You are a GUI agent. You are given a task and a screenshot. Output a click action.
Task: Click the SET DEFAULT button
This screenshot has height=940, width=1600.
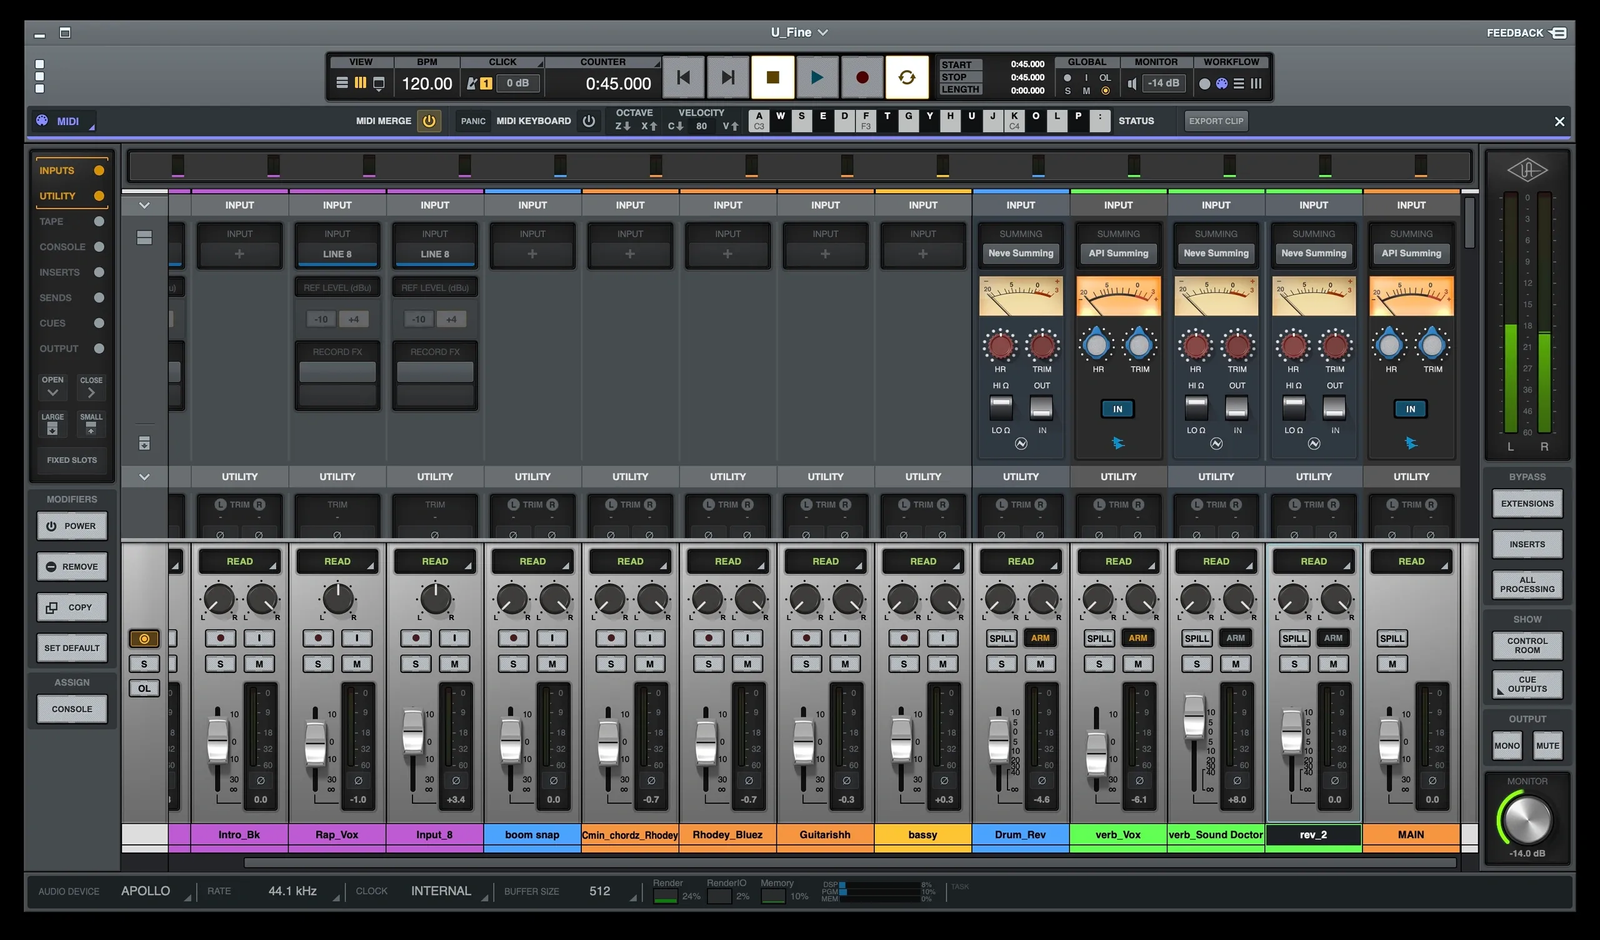pos(72,648)
